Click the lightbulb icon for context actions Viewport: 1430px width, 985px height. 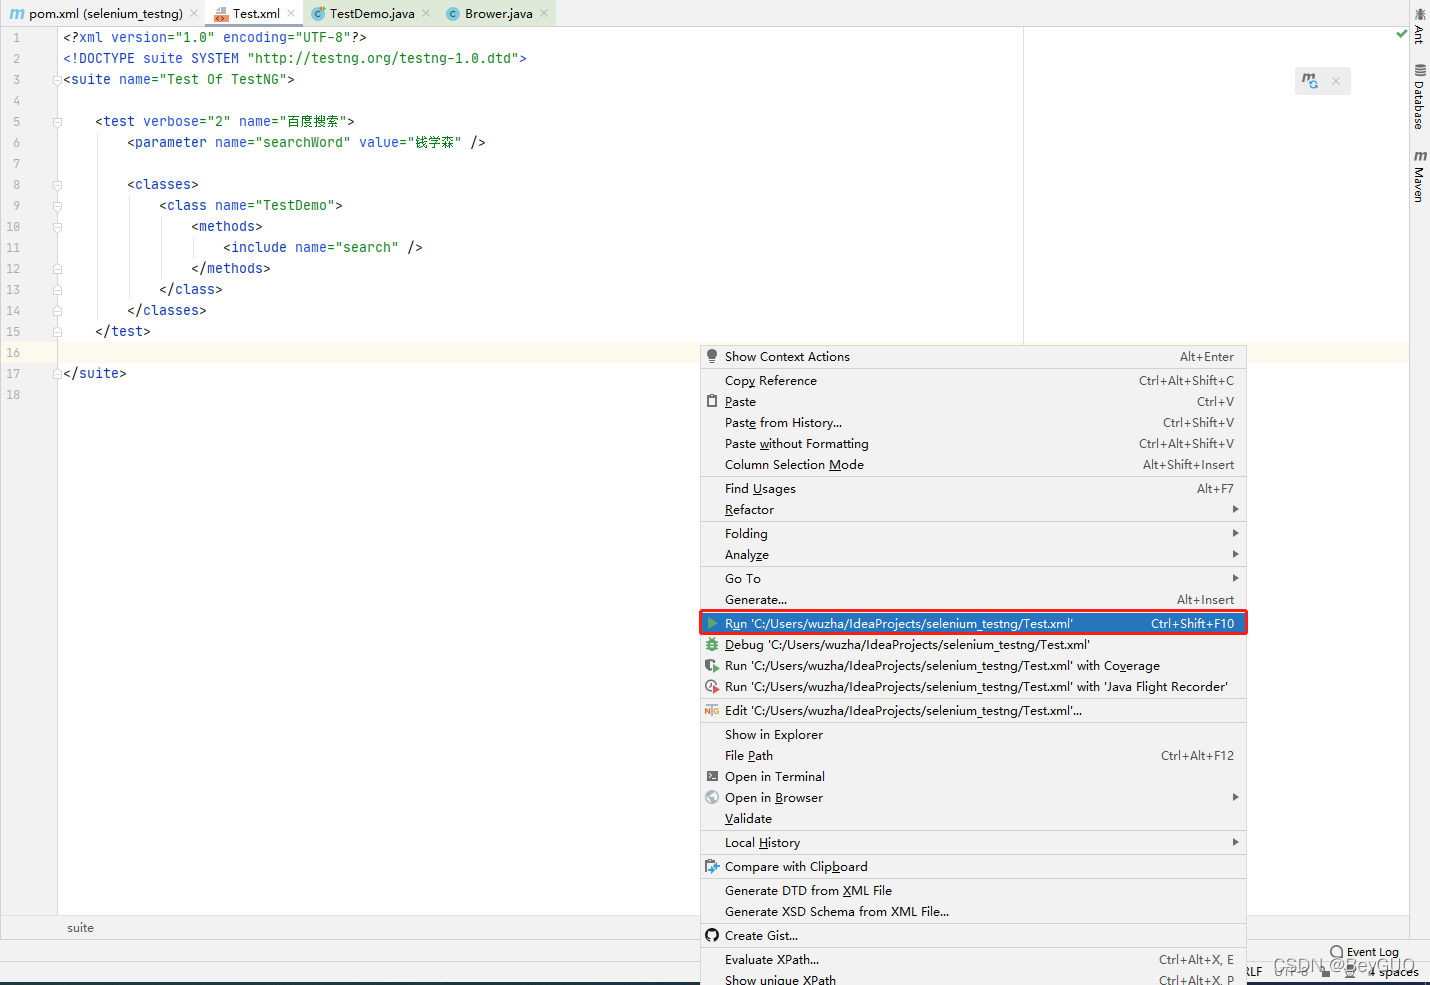pos(712,357)
